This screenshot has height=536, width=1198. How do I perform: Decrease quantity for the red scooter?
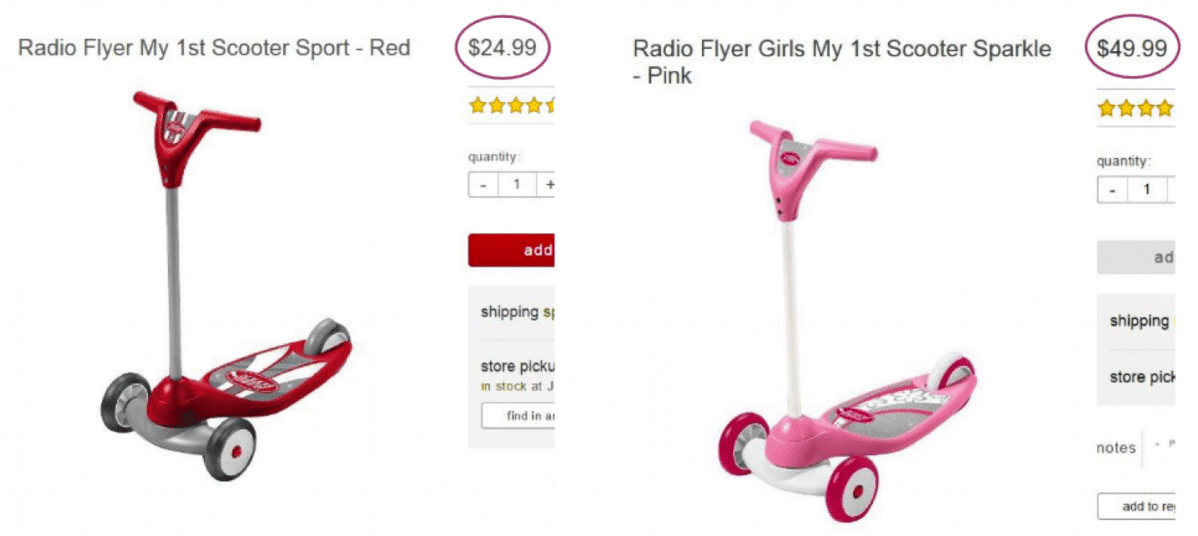tap(483, 185)
